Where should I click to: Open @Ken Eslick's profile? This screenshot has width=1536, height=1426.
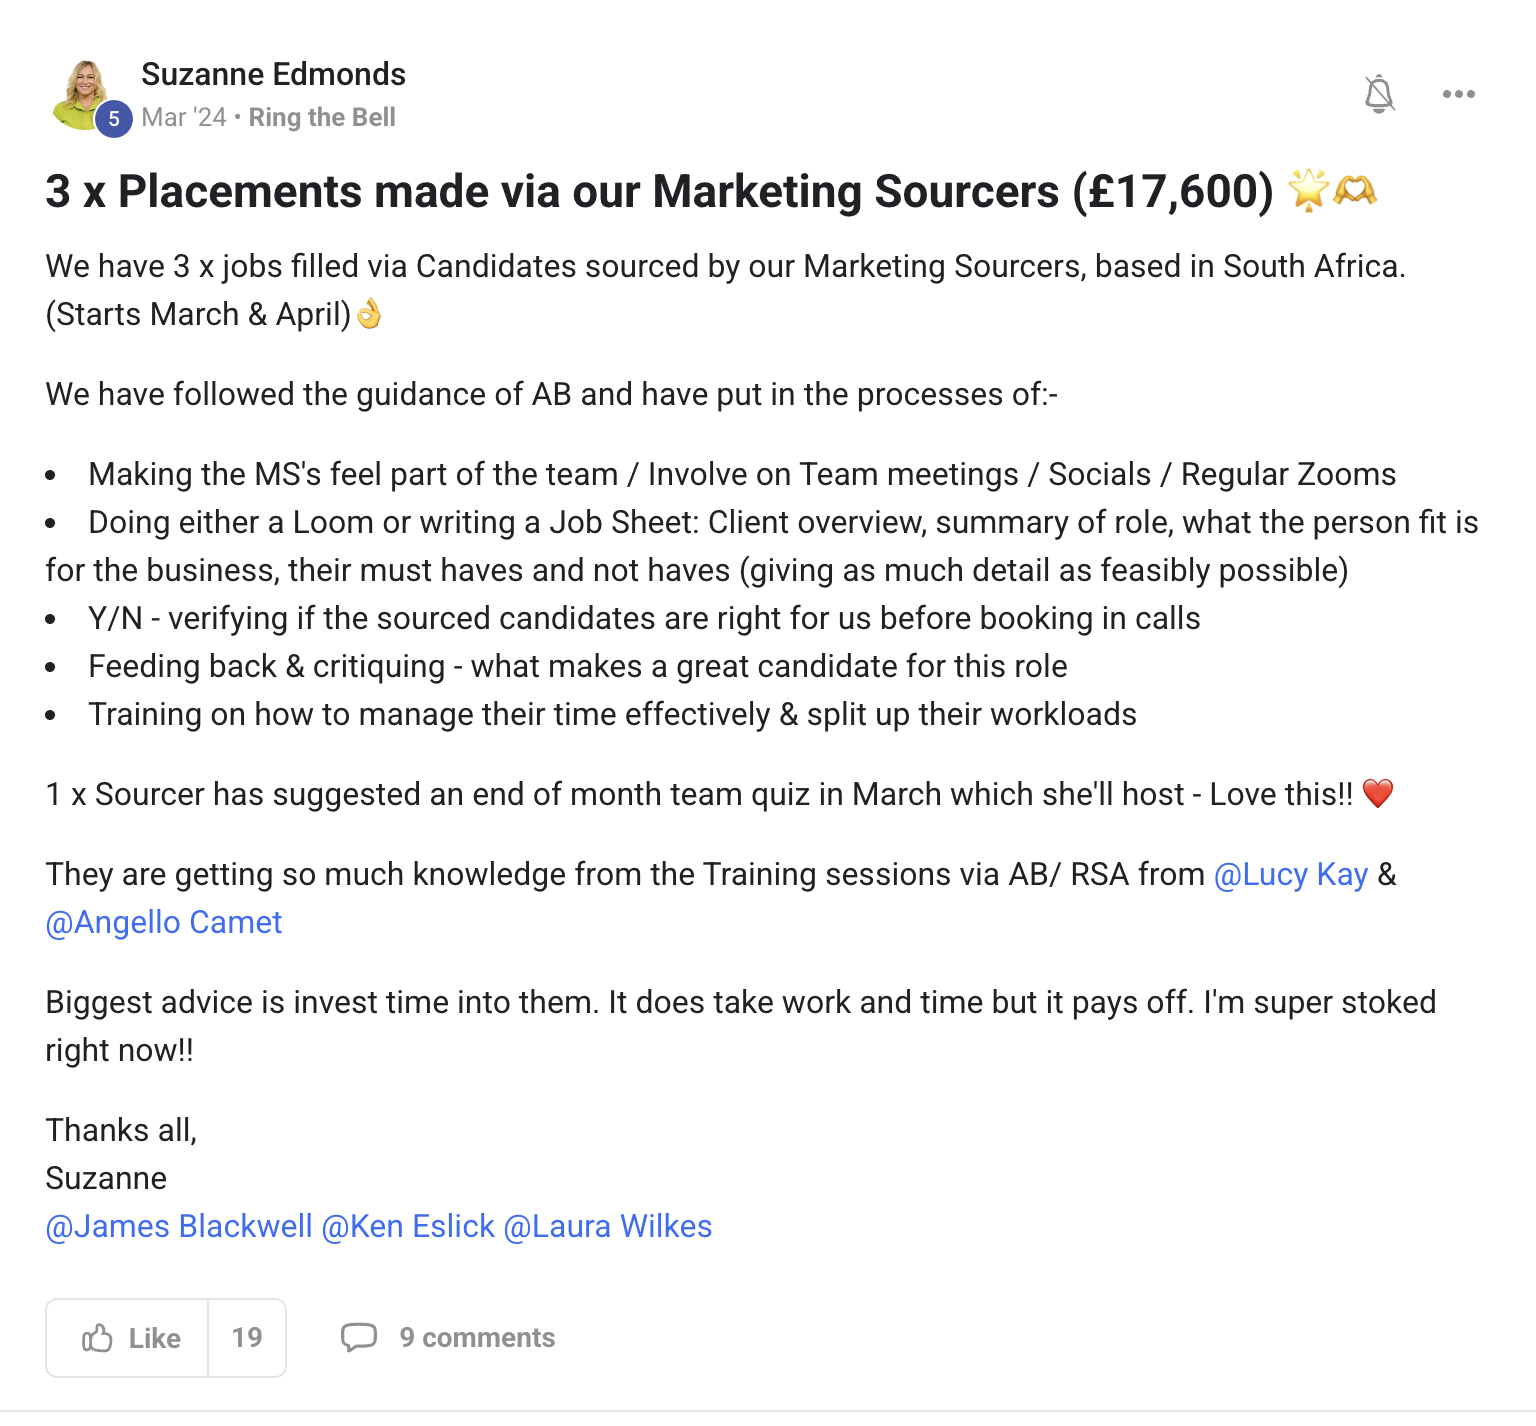407,1226
